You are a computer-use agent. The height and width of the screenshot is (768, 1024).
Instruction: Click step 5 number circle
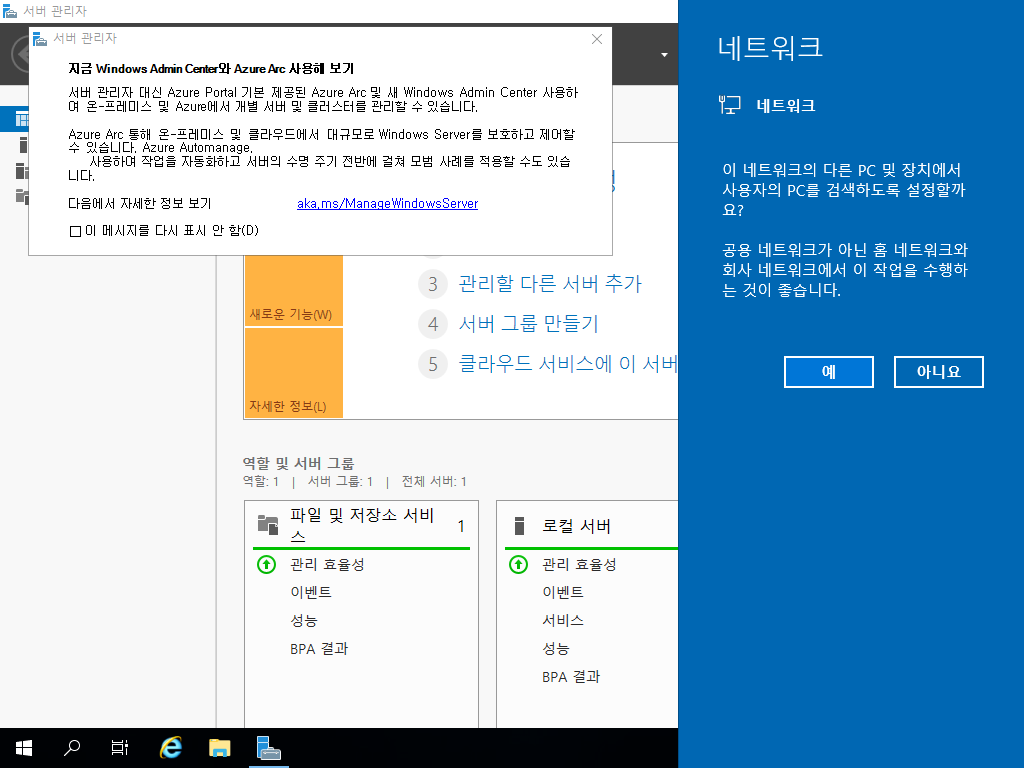[432, 364]
